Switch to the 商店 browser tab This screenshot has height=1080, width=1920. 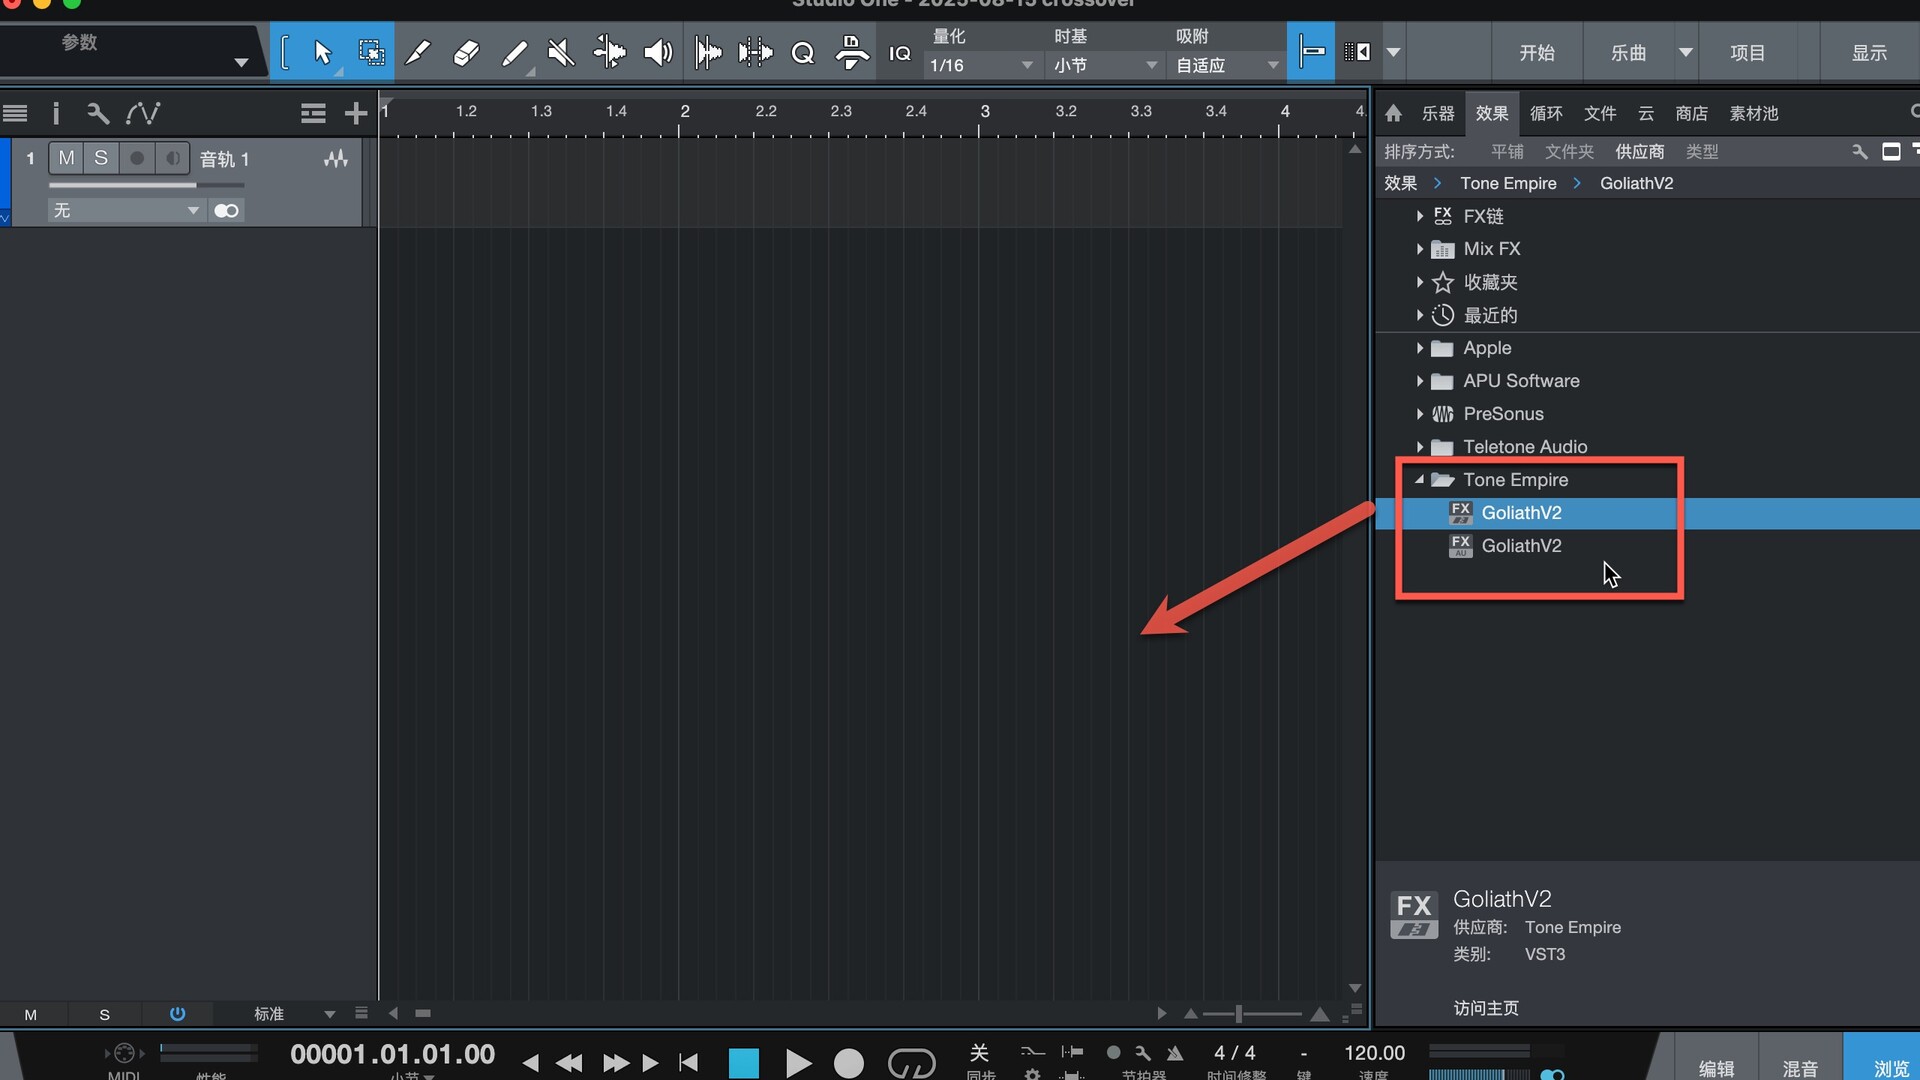1692,113
